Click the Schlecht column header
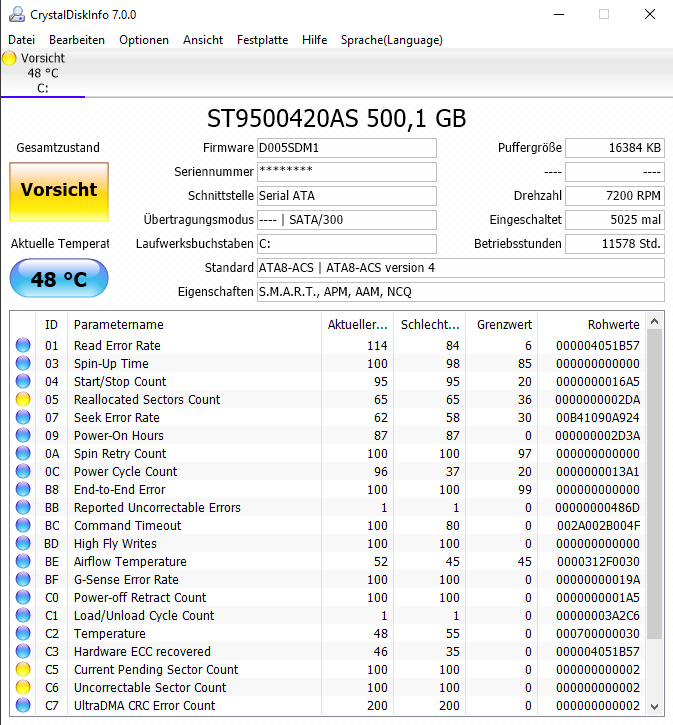673x725 pixels. tap(429, 325)
